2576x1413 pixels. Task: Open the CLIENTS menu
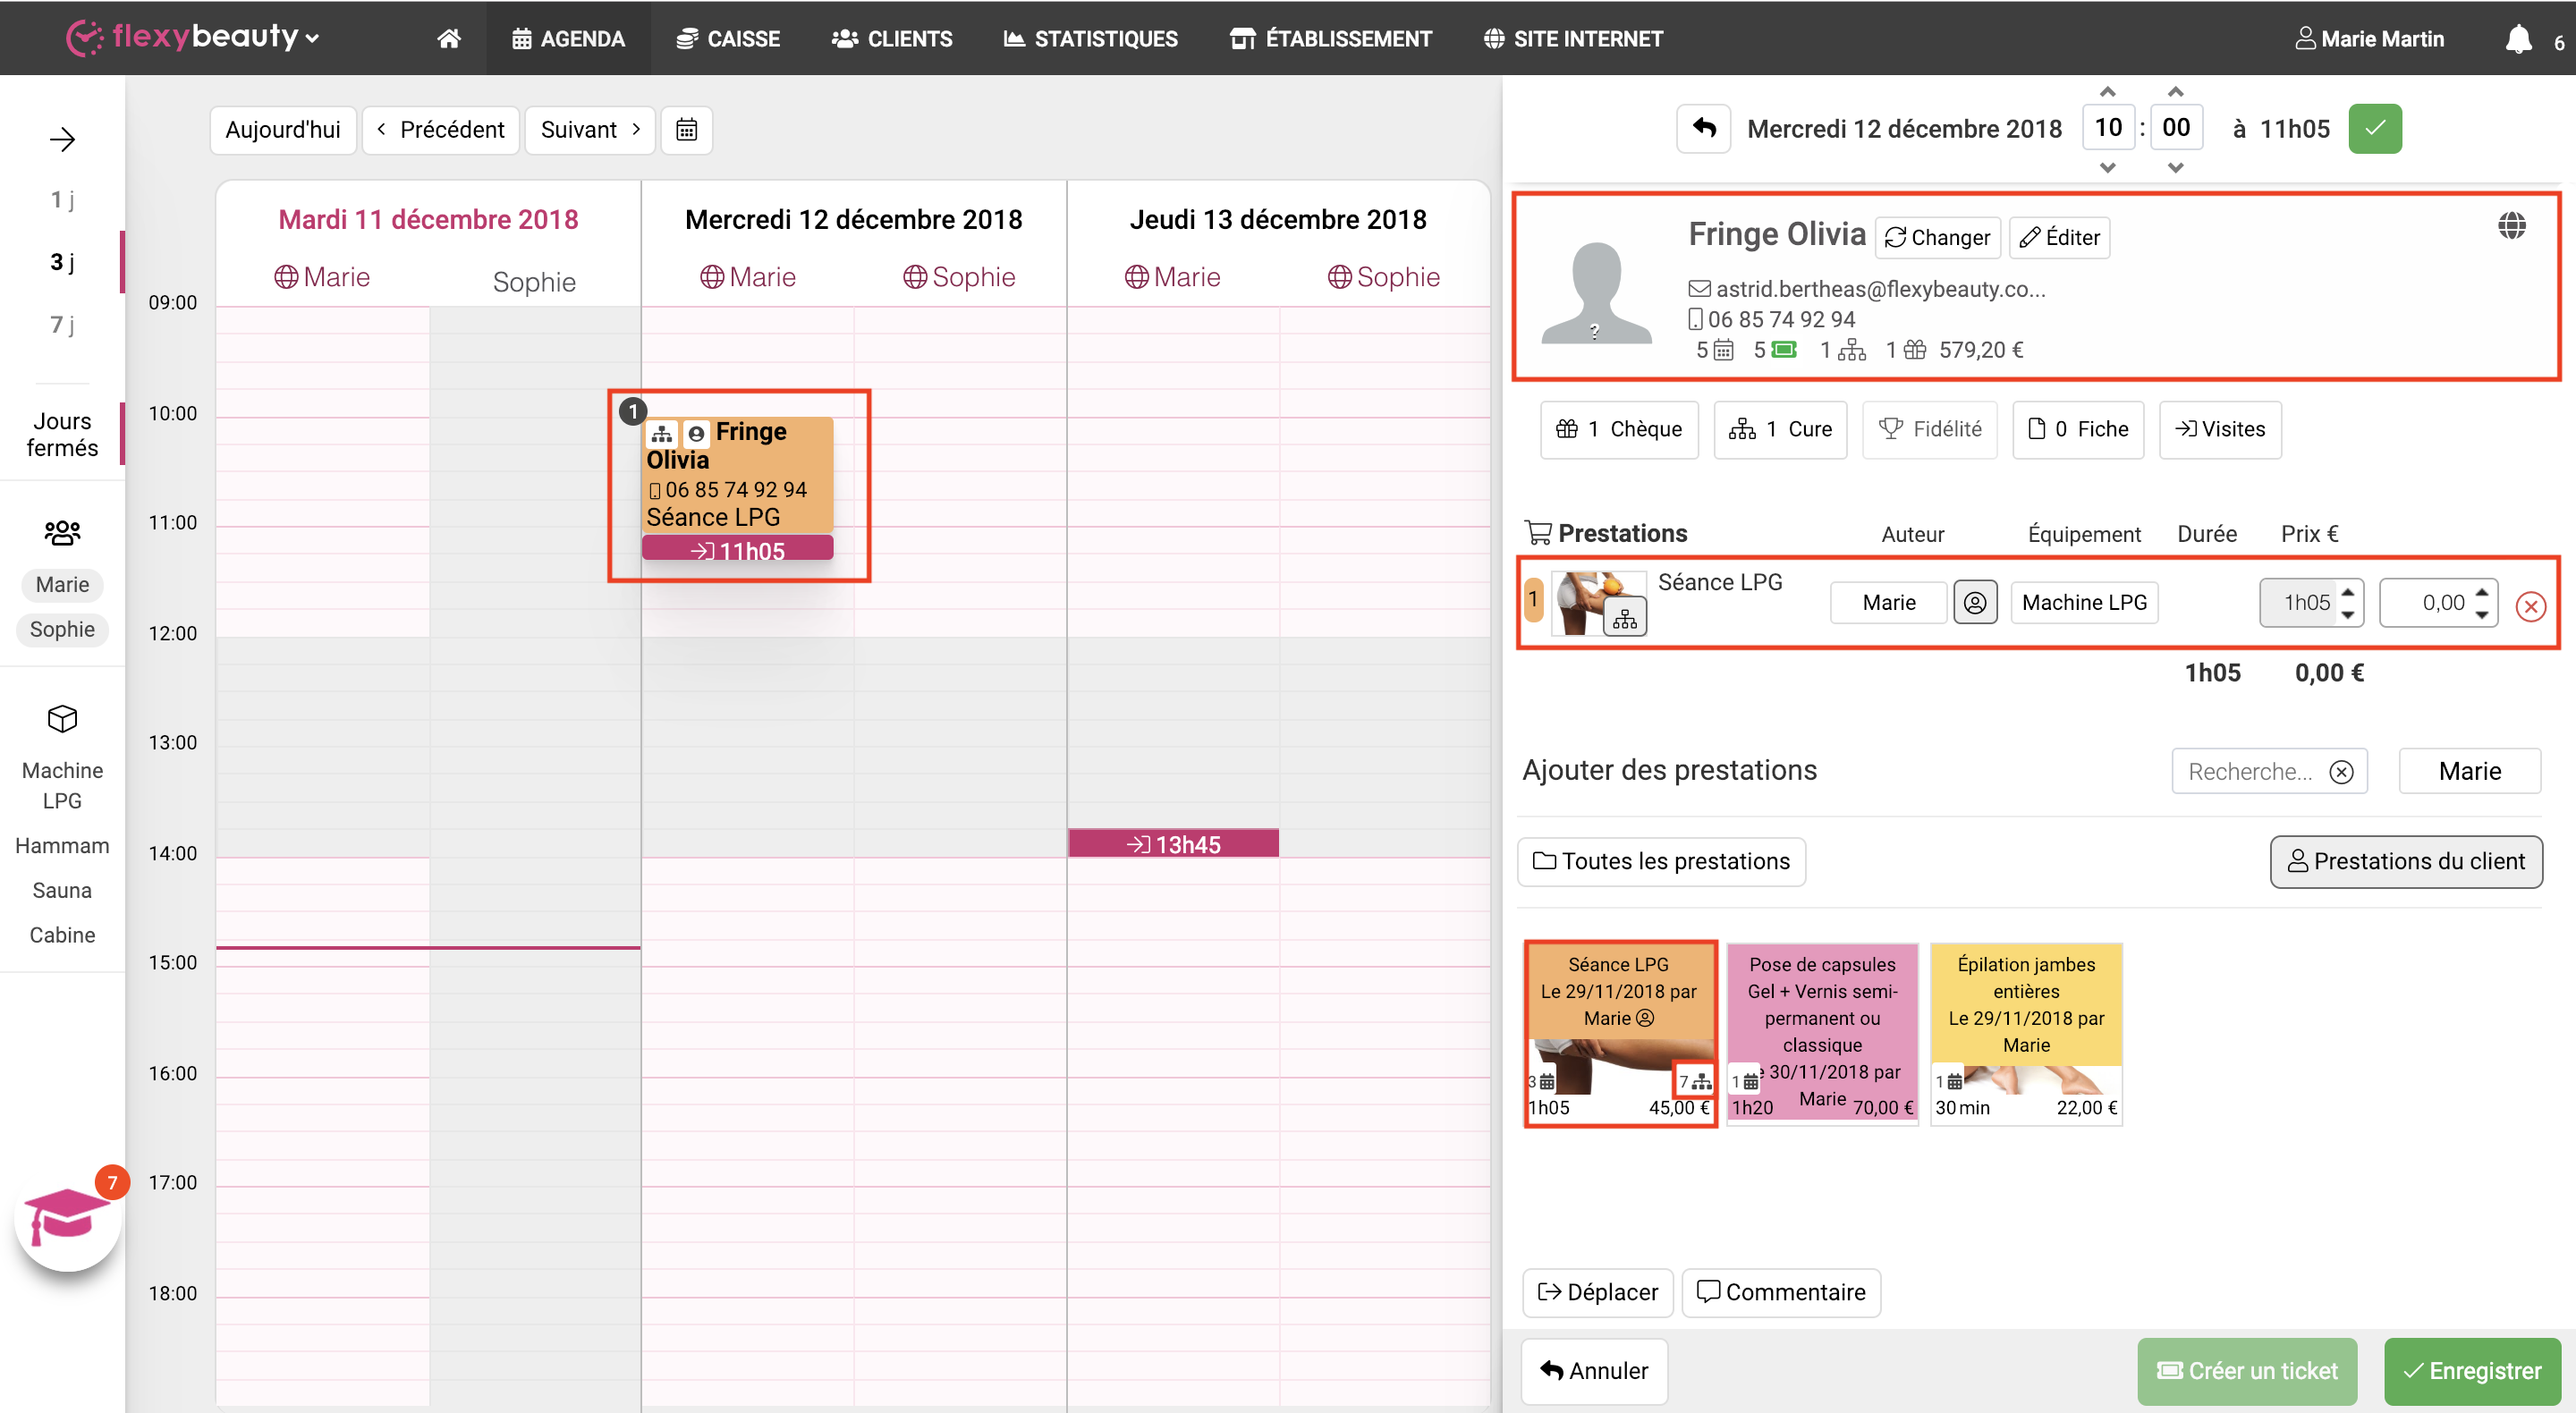[x=892, y=38]
